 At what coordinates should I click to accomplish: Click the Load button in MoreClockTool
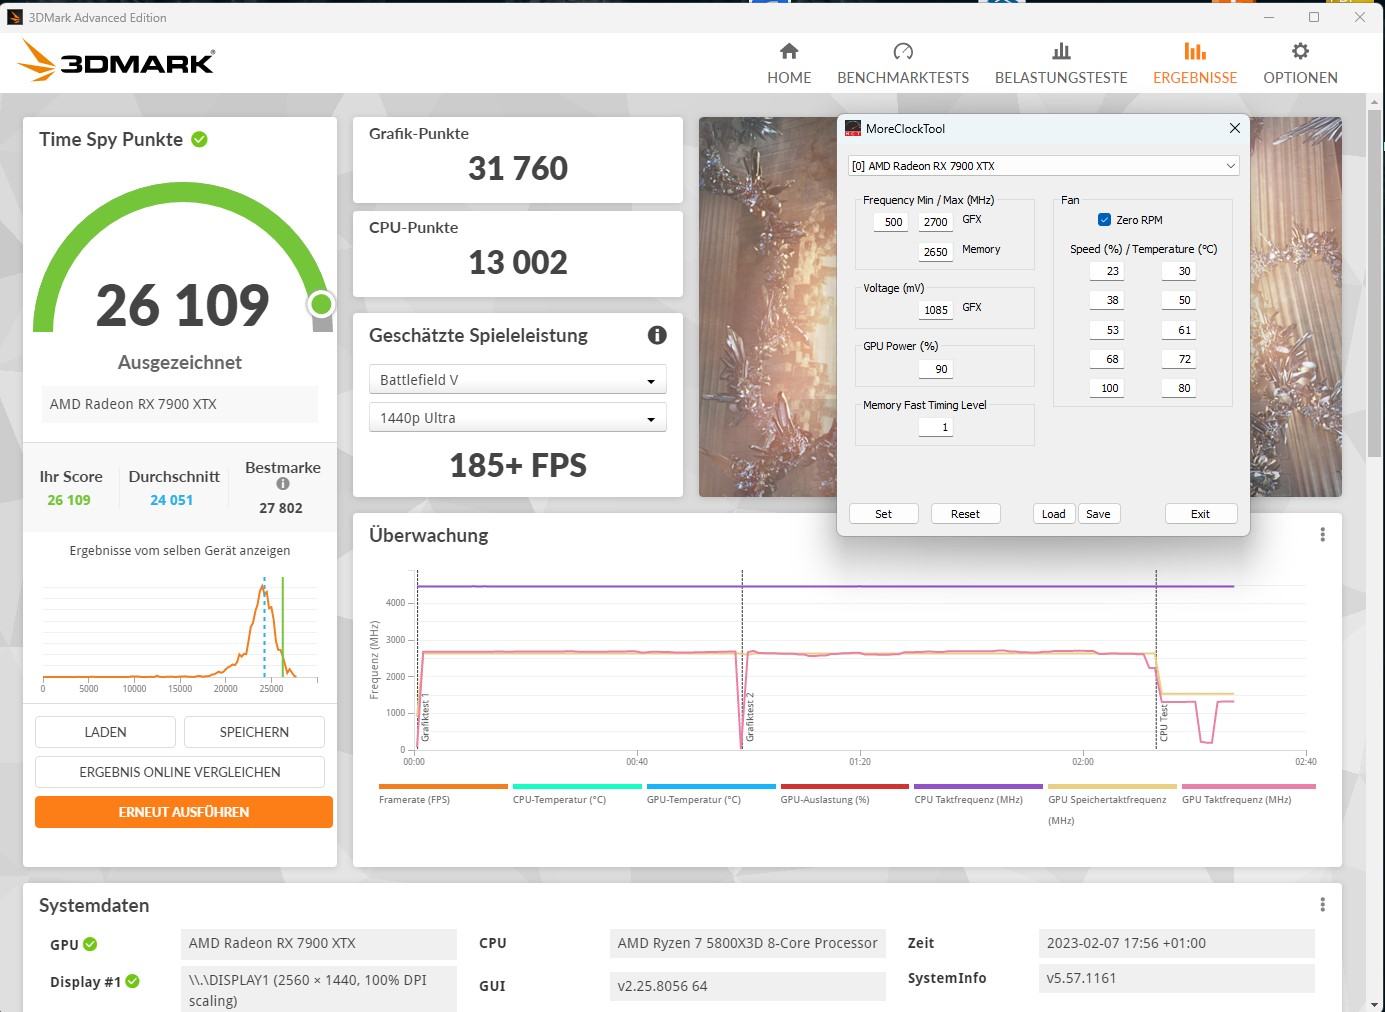pos(1054,514)
